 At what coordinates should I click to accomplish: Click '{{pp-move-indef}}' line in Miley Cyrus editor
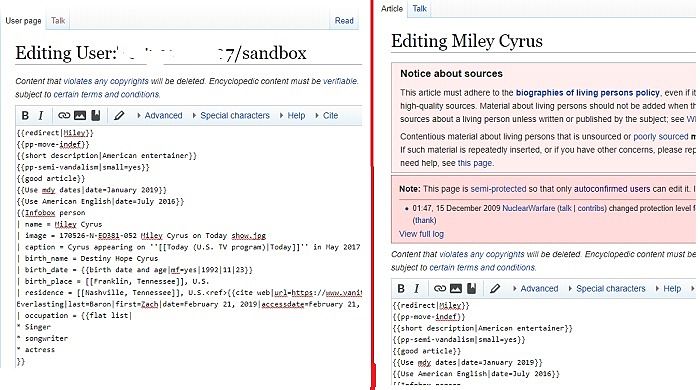pos(429,317)
